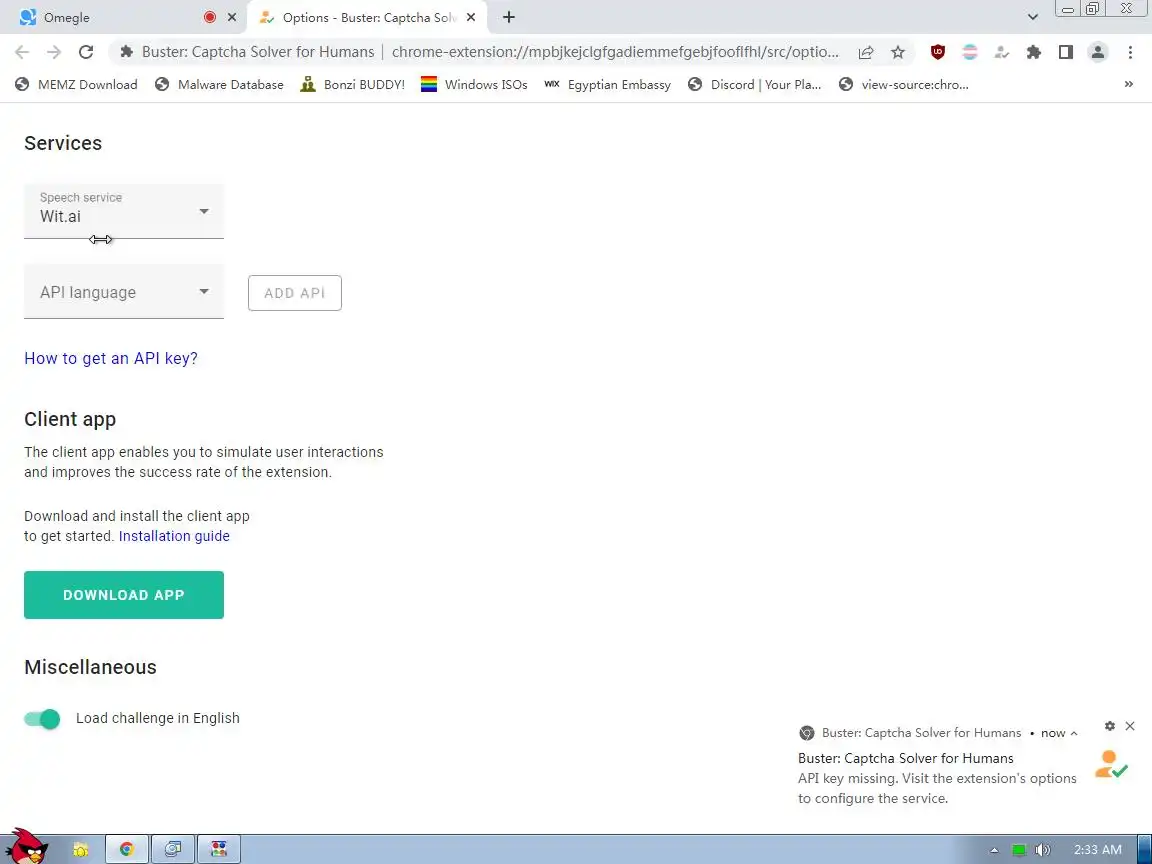
Task: Click the 2:33 AM clock
Action: (1098, 850)
